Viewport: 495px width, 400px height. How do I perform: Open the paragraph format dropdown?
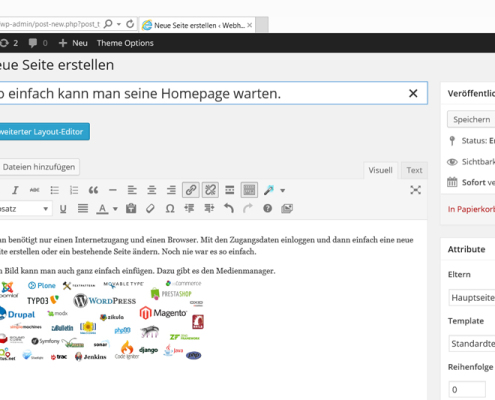(x=25, y=209)
